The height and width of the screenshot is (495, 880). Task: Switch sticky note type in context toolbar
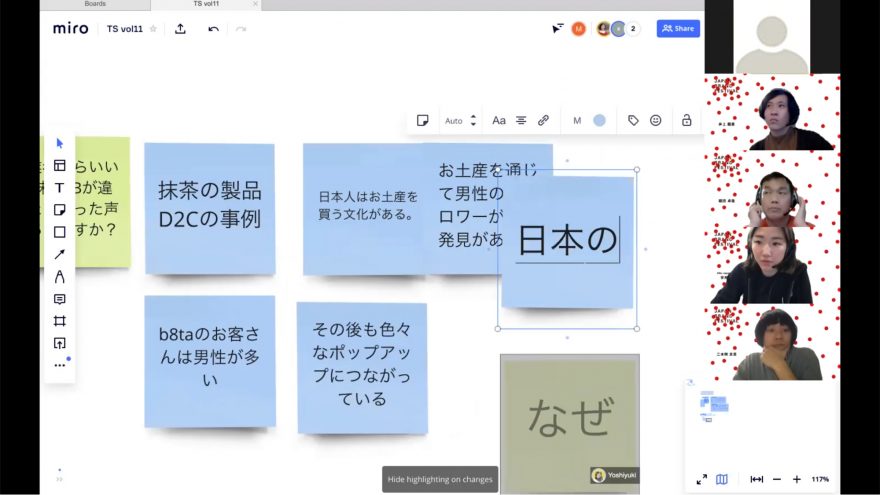point(423,120)
